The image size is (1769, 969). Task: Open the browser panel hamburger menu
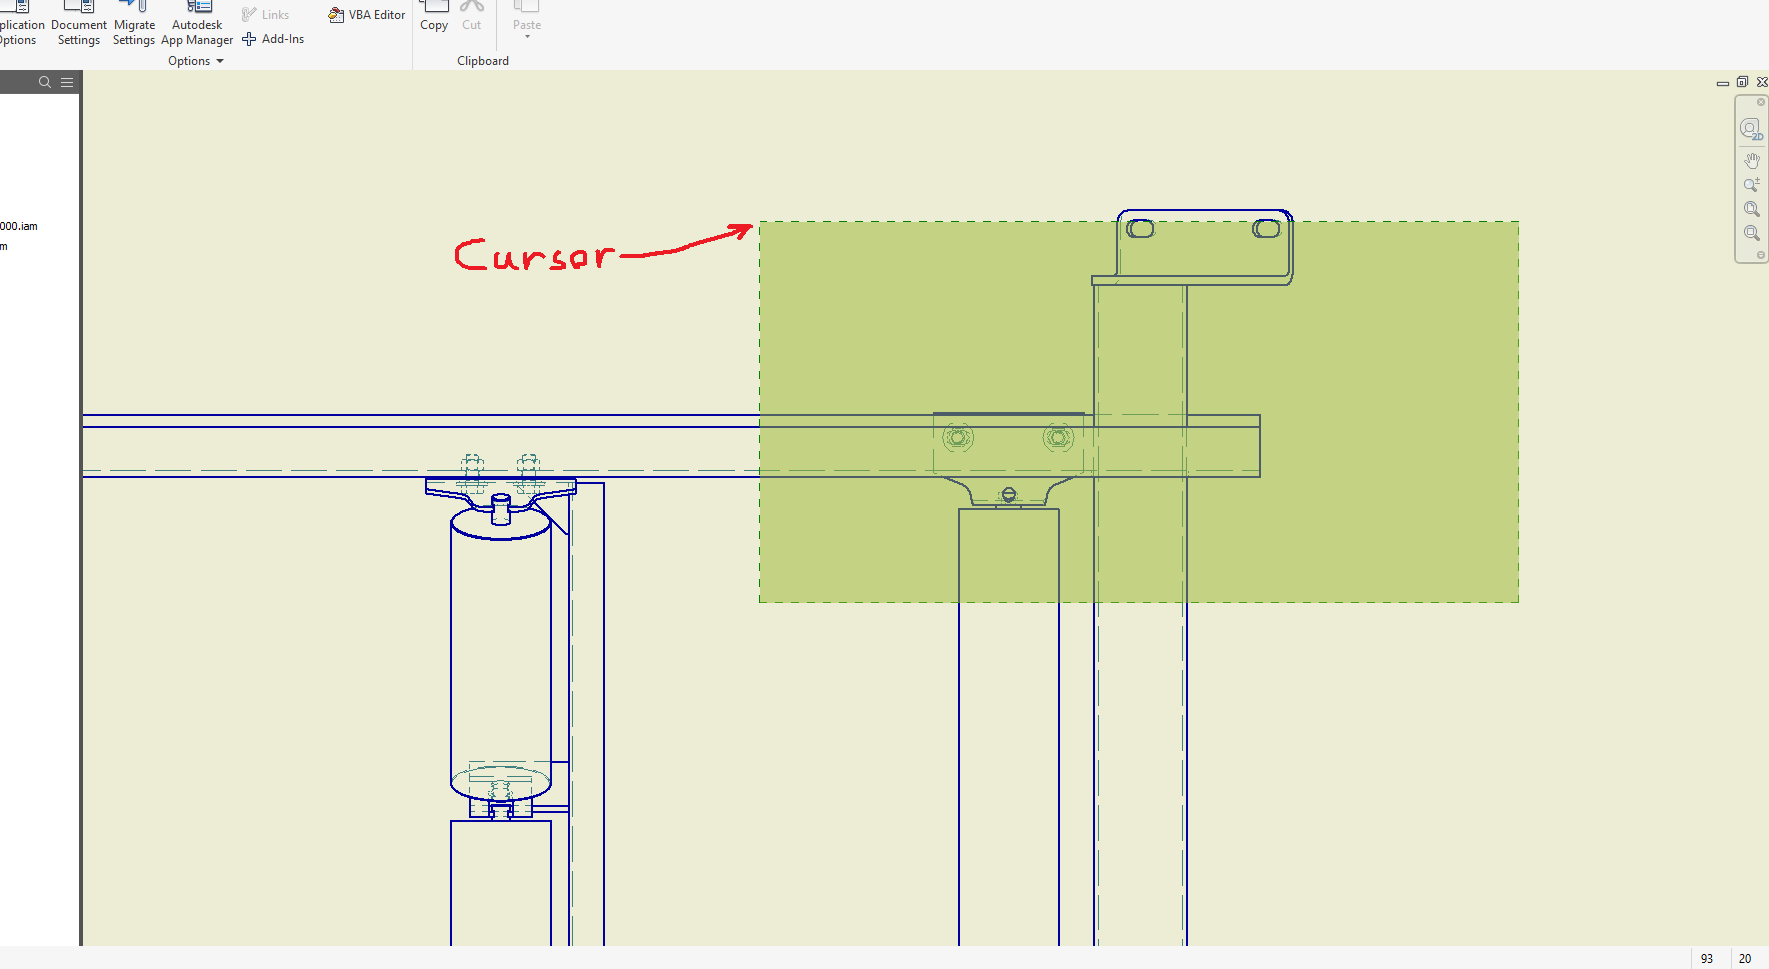click(67, 82)
